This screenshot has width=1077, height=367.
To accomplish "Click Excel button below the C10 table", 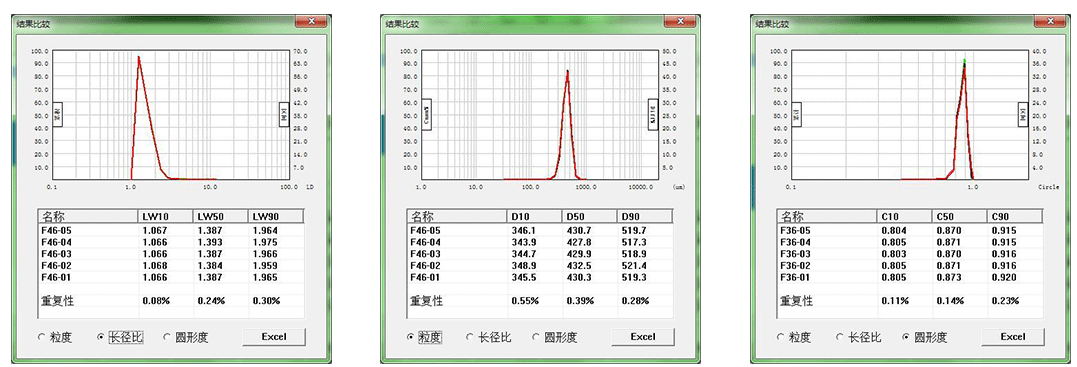I will [x=1012, y=337].
